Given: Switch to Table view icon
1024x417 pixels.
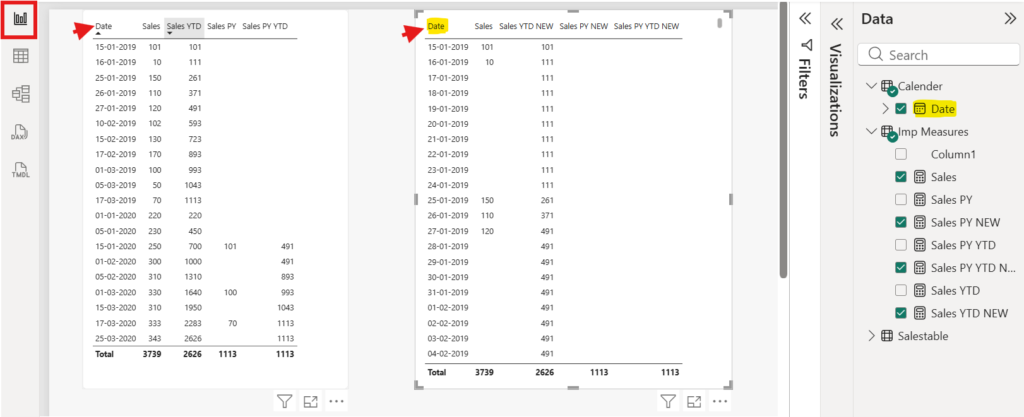Looking at the screenshot, I should click(20, 56).
